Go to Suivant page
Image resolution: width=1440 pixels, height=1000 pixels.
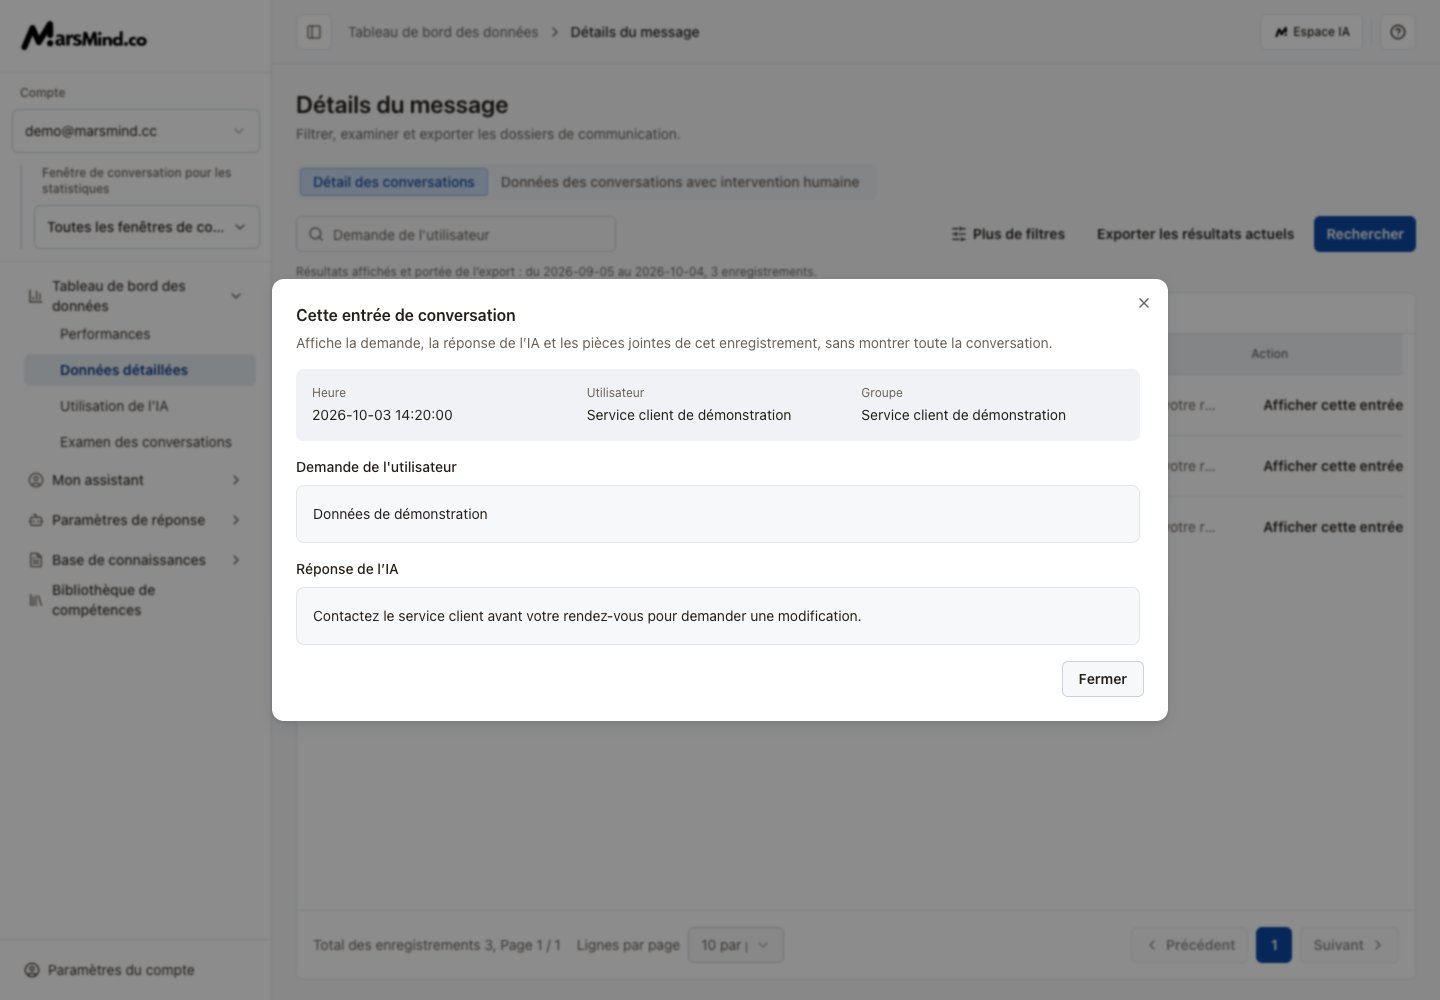point(1348,945)
